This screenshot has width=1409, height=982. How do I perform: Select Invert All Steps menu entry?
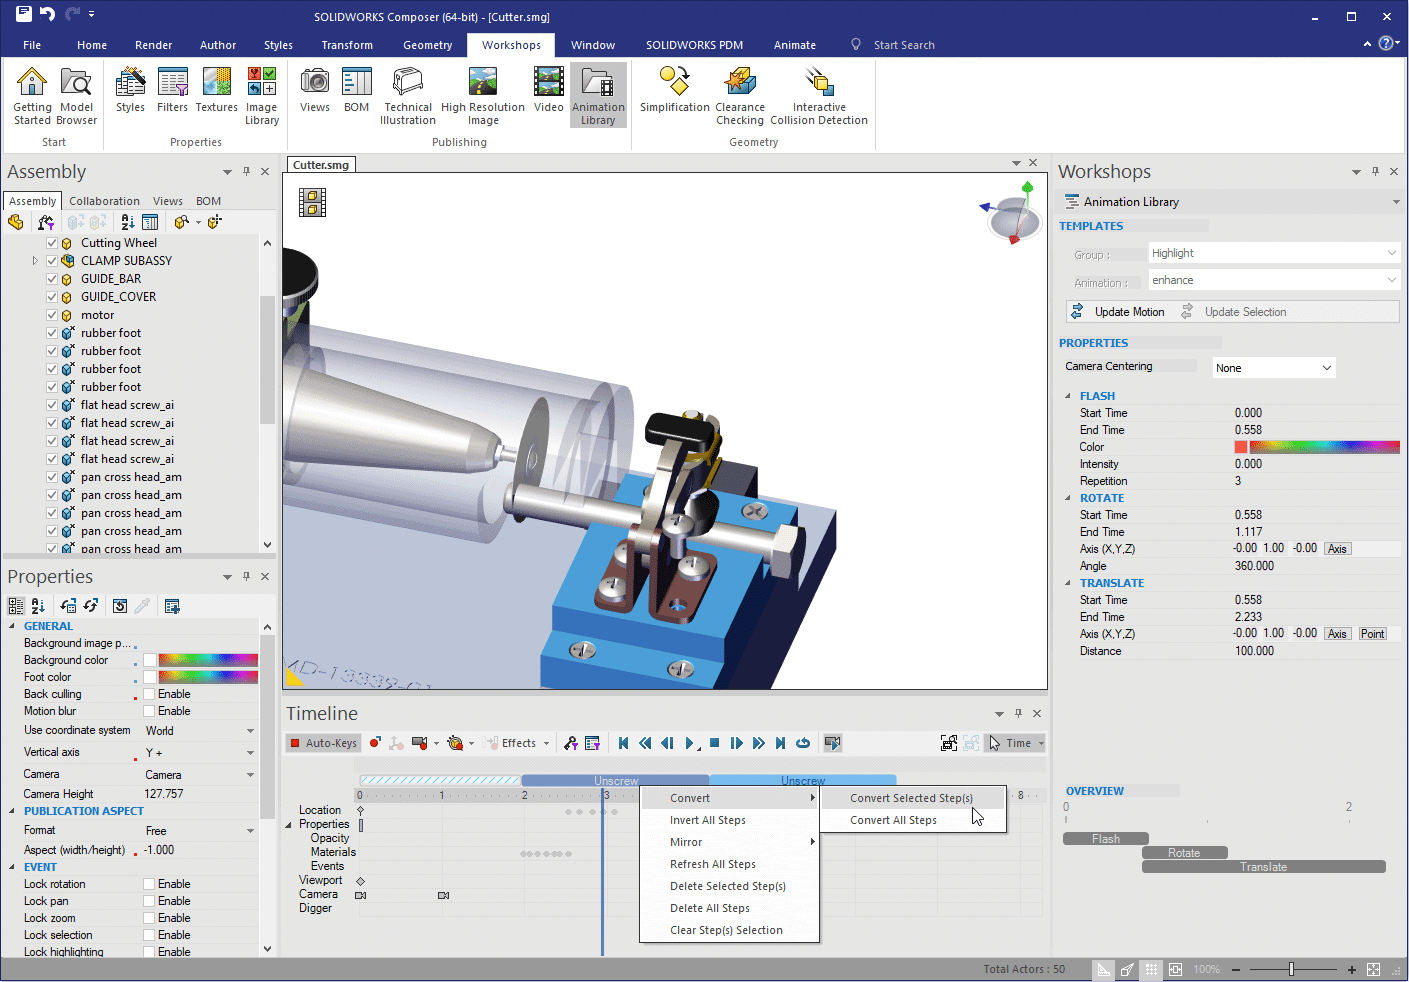click(x=708, y=820)
